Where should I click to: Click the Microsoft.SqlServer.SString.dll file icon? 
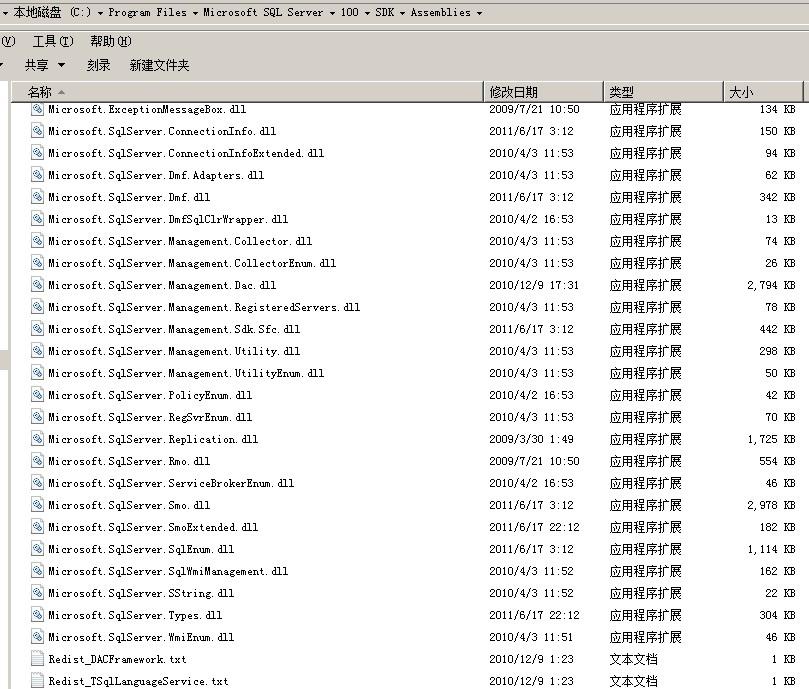point(37,594)
